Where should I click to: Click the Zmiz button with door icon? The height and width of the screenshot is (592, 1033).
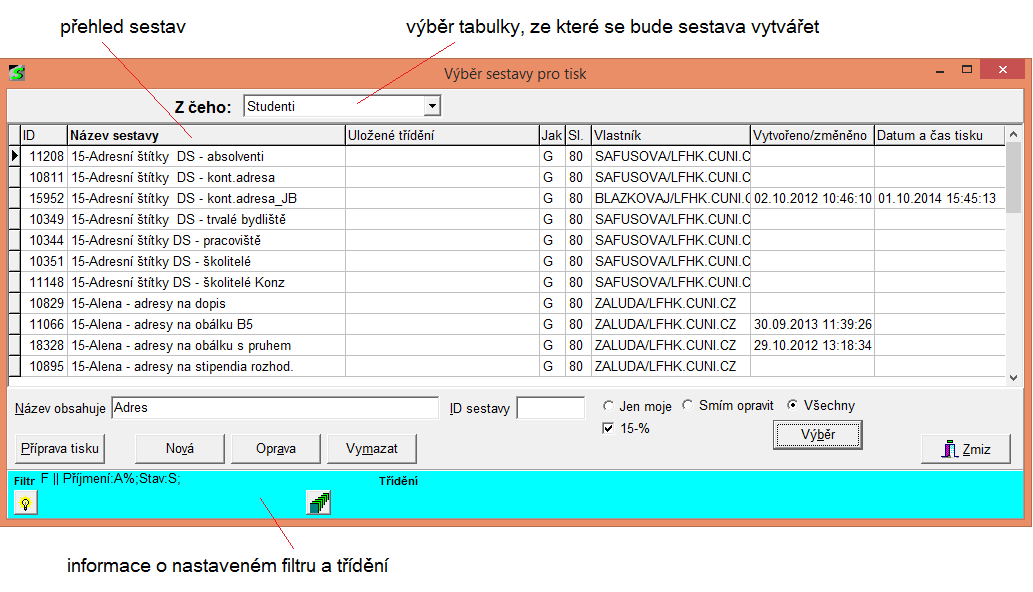(965, 449)
